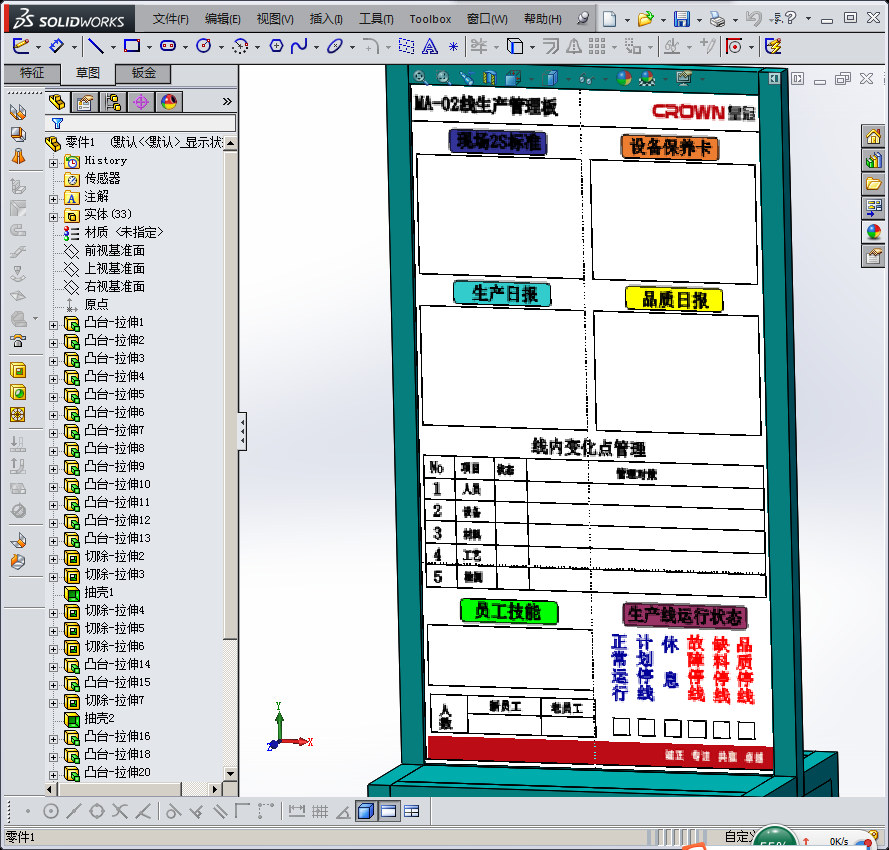This screenshot has width=889, height=850.
Task: Select the Arc sketch tool
Action: tap(240, 46)
